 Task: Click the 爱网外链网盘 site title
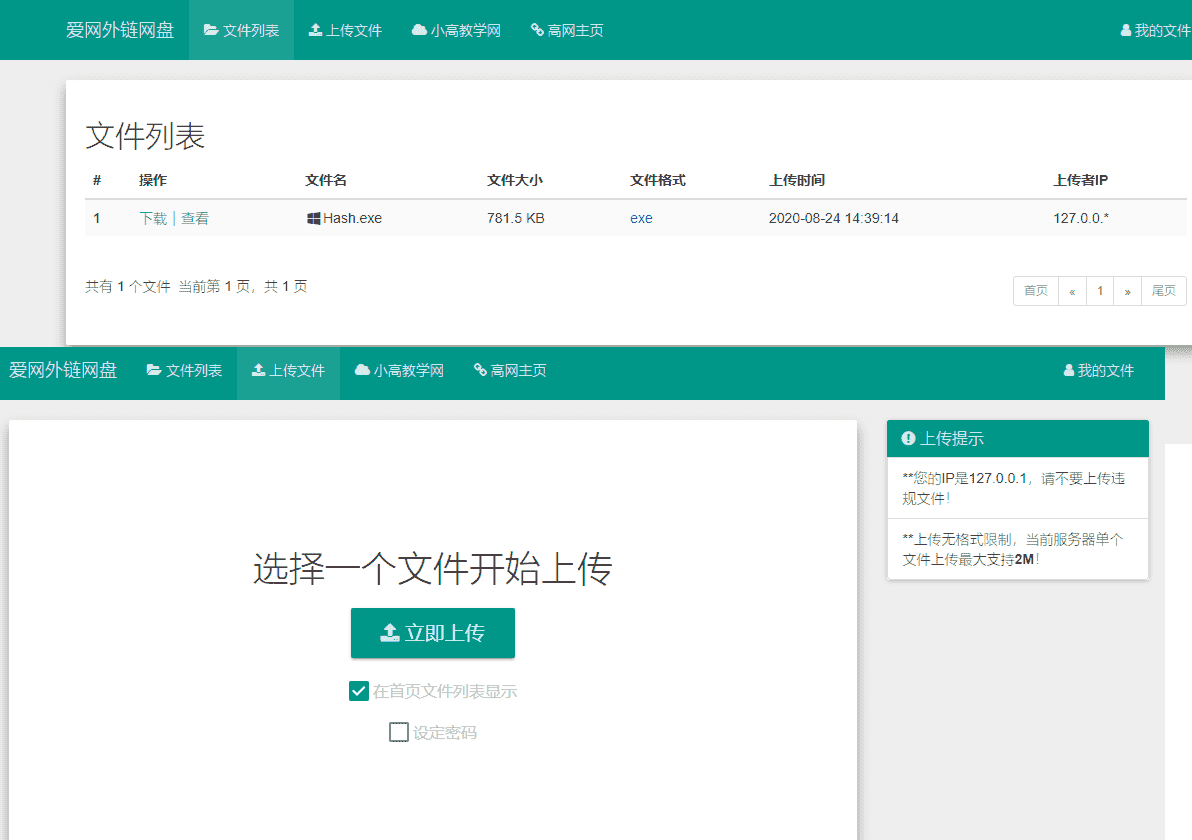(121, 30)
